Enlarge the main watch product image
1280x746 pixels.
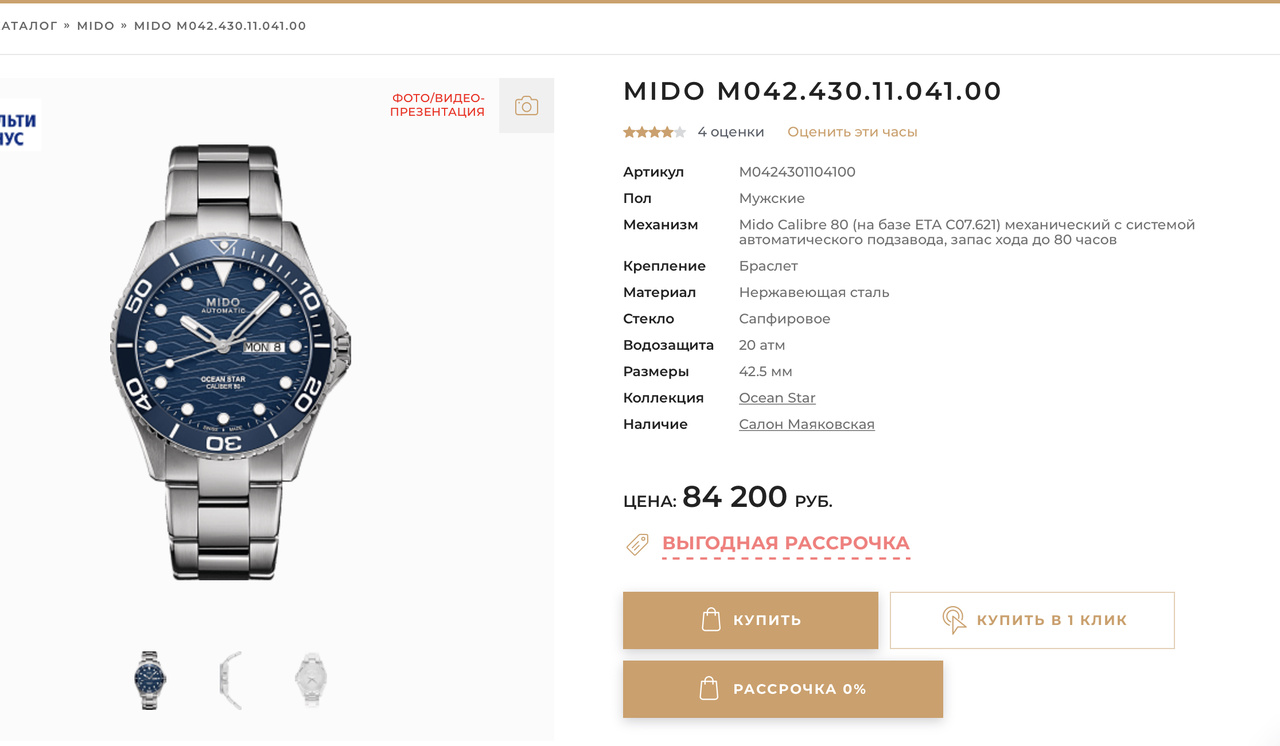(230, 362)
